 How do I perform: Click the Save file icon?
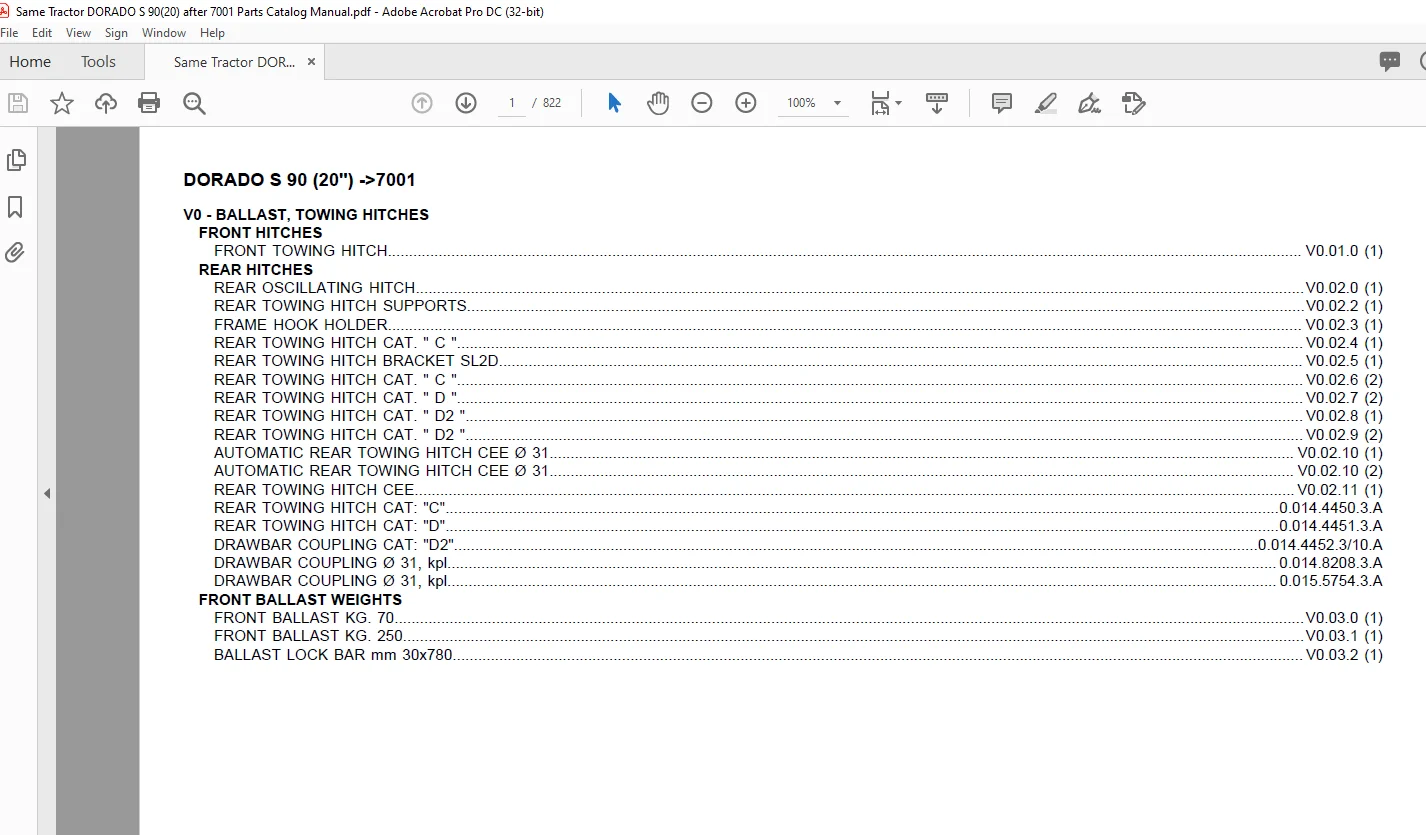(18, 103)
